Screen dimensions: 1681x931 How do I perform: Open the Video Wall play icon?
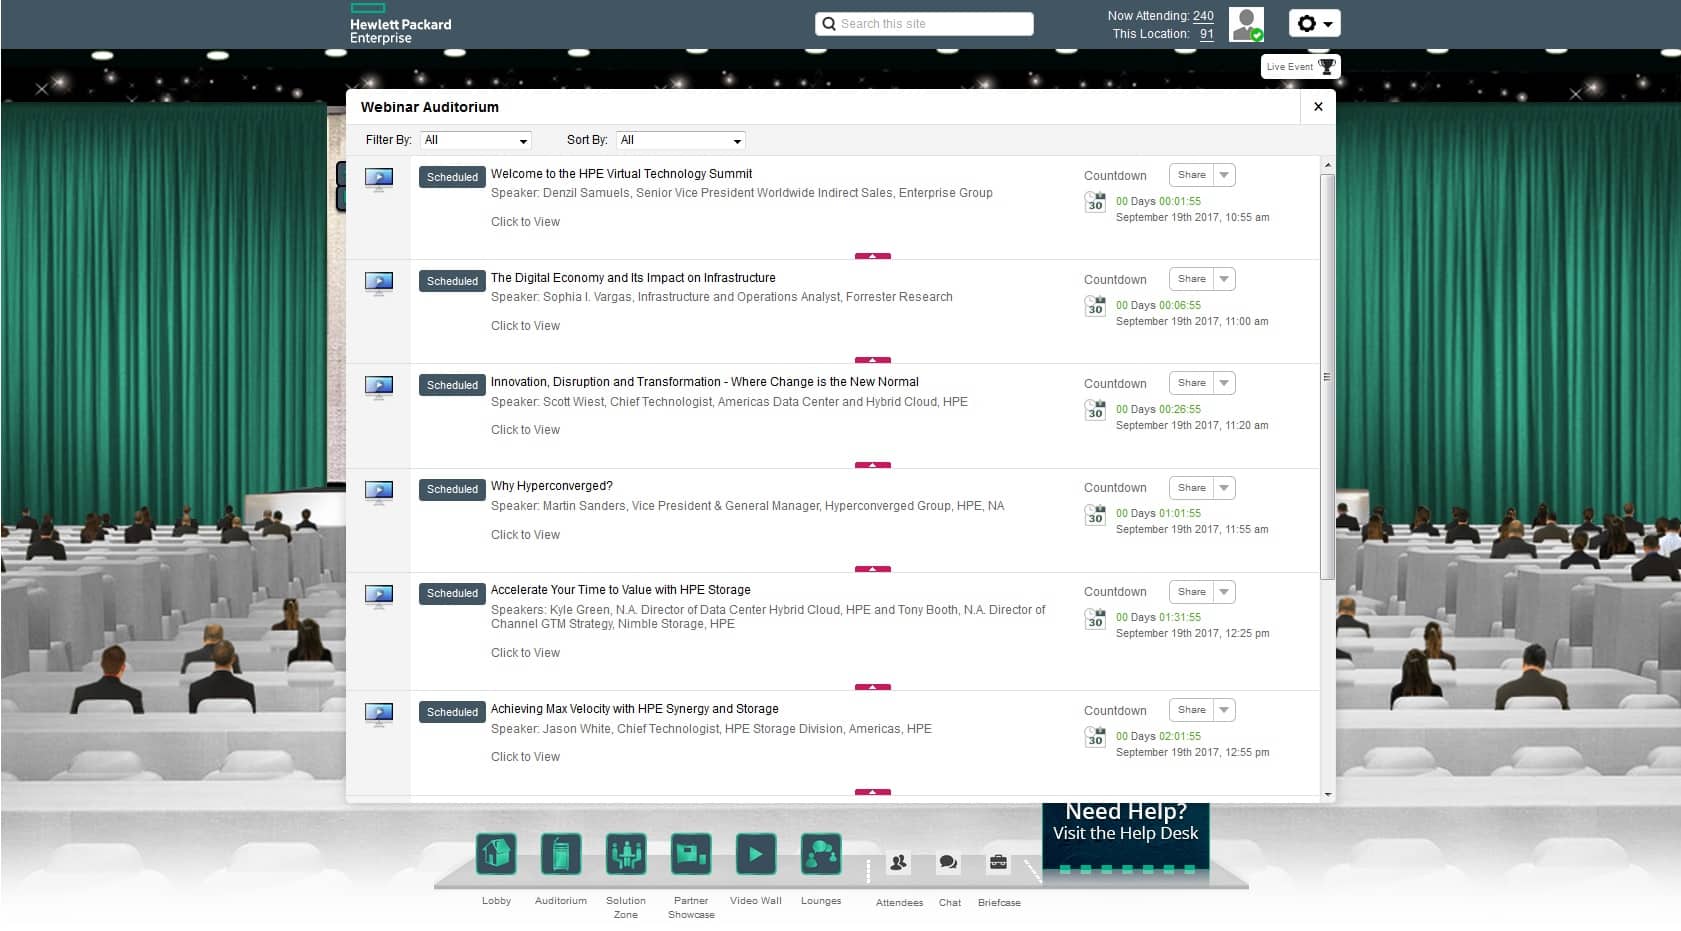pyautogui.click(x=756, y=855)
